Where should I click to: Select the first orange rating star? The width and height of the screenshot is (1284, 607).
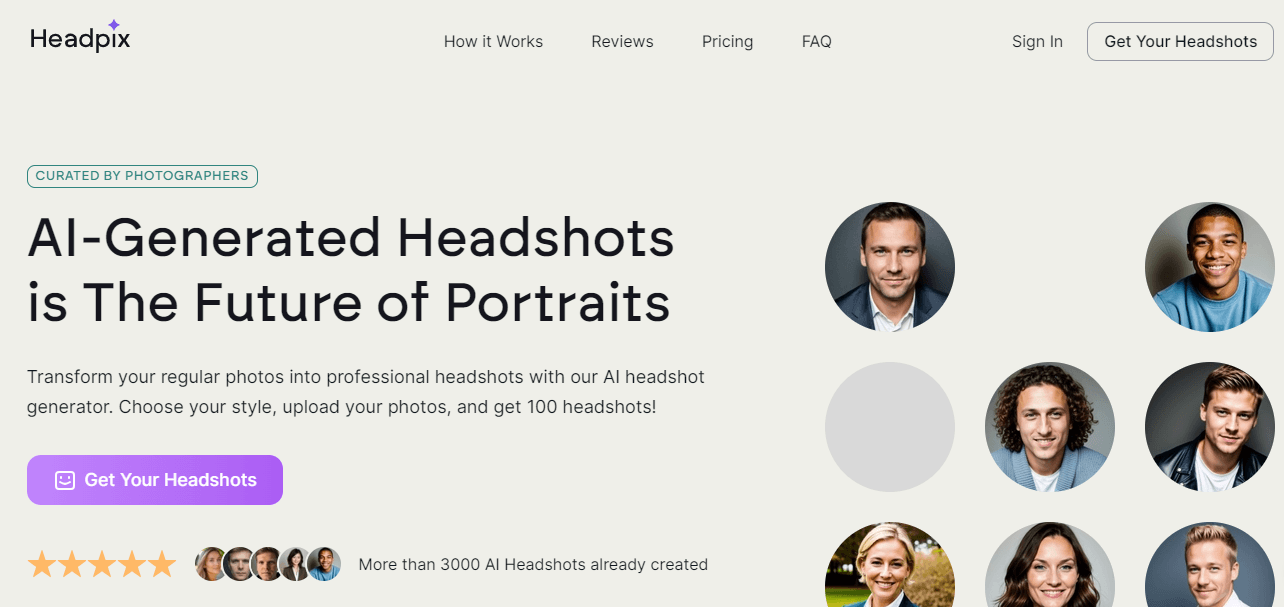pos(43,564)
